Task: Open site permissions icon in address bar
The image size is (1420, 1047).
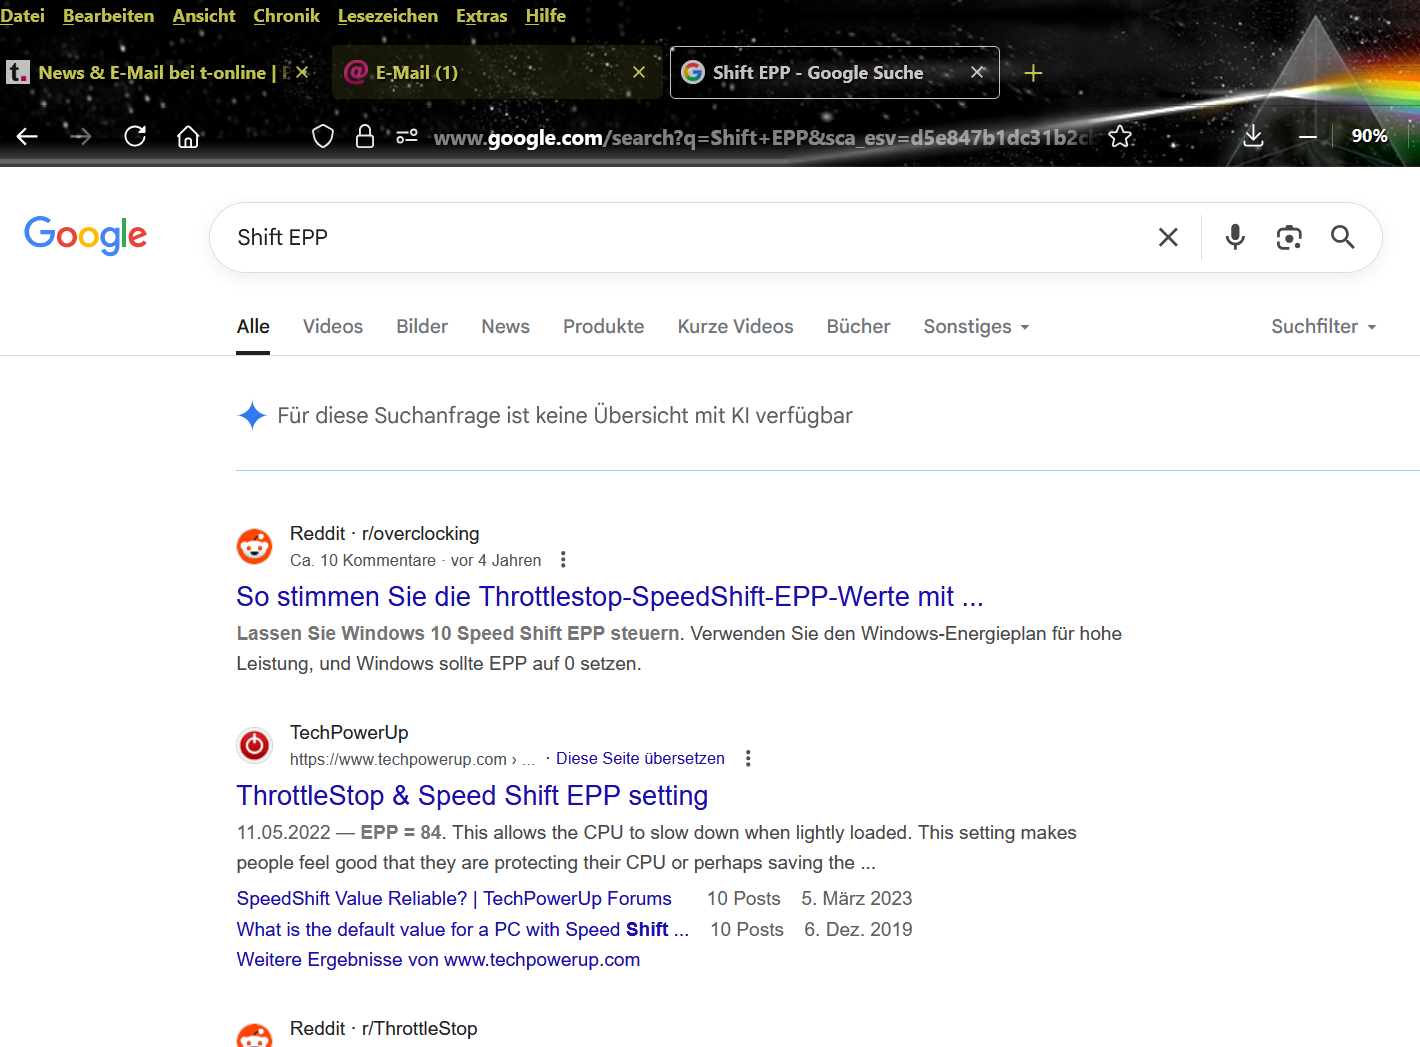Action: (407, 136)
